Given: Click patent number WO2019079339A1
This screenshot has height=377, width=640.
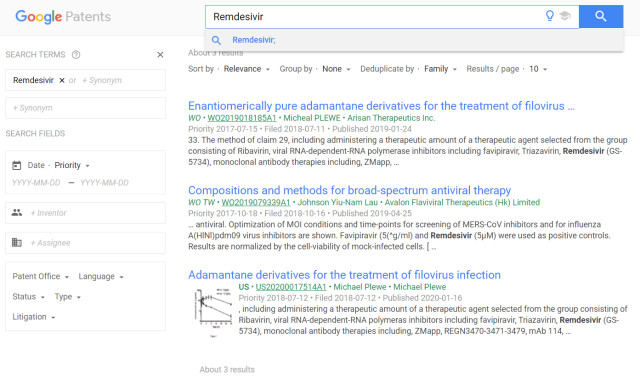Looking at the screenshot, I should tap(256, 202).
